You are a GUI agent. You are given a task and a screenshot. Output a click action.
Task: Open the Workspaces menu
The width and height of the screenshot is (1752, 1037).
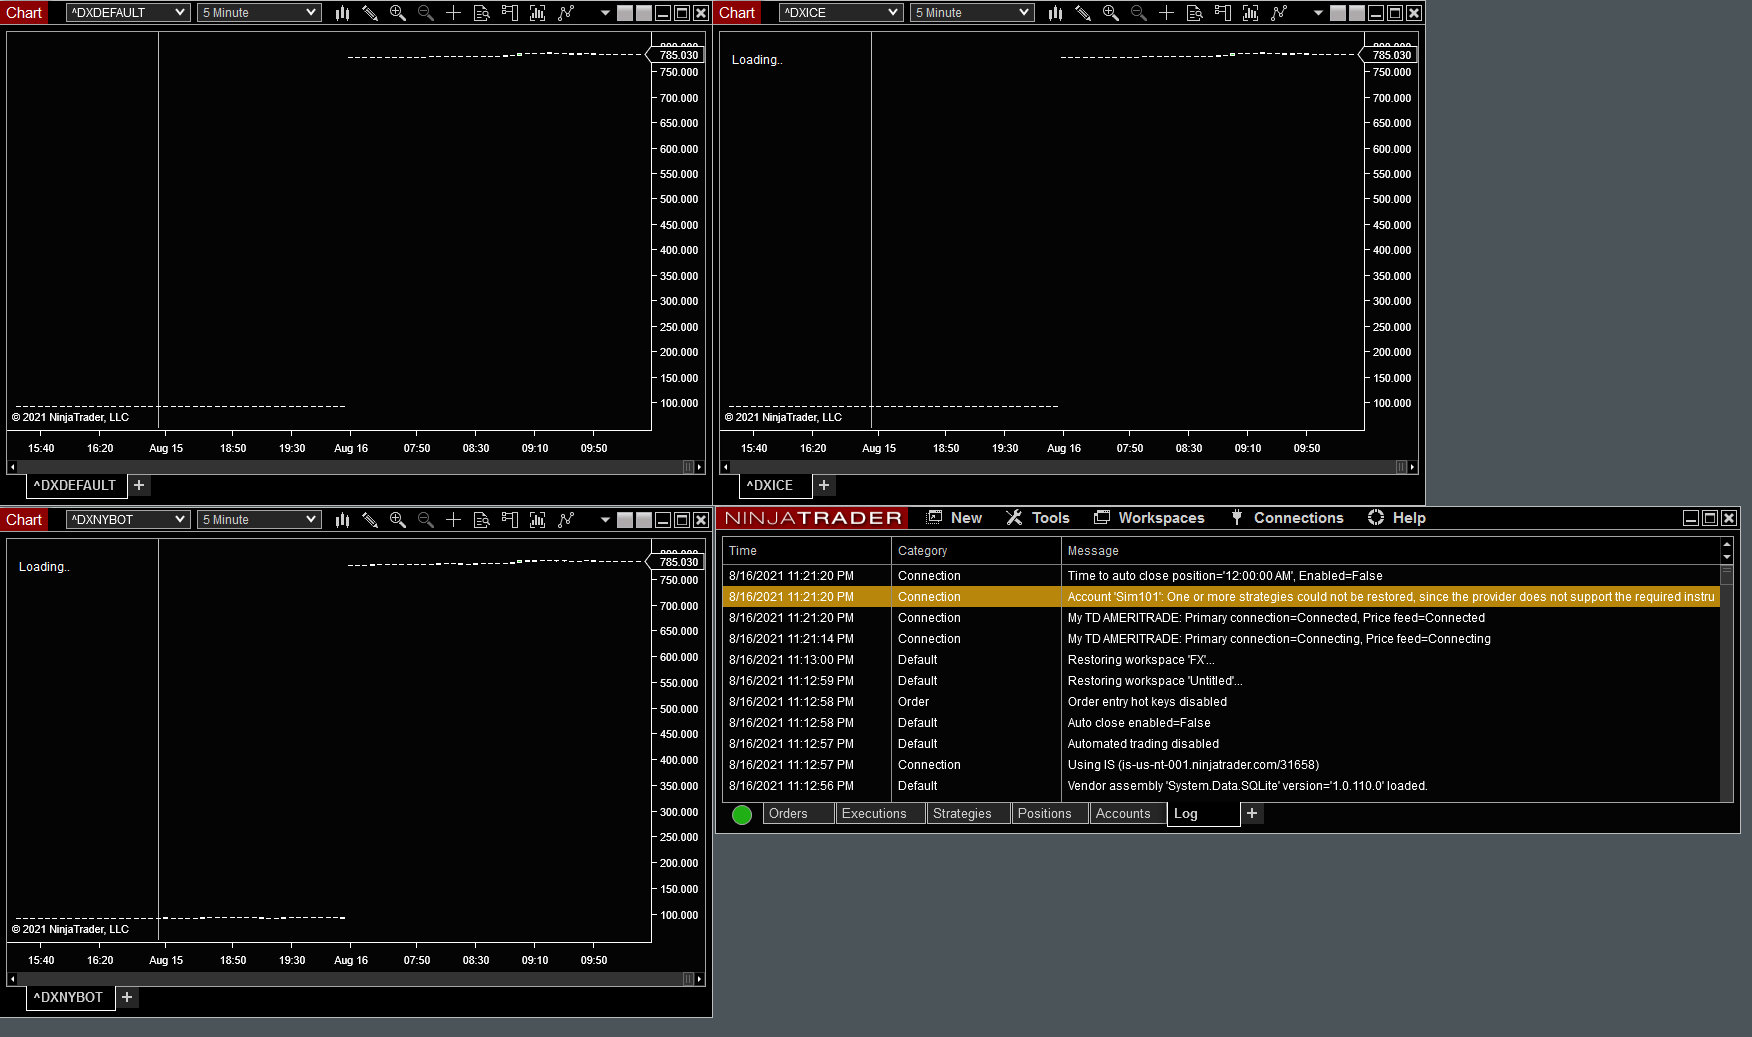click(1149, 518)
